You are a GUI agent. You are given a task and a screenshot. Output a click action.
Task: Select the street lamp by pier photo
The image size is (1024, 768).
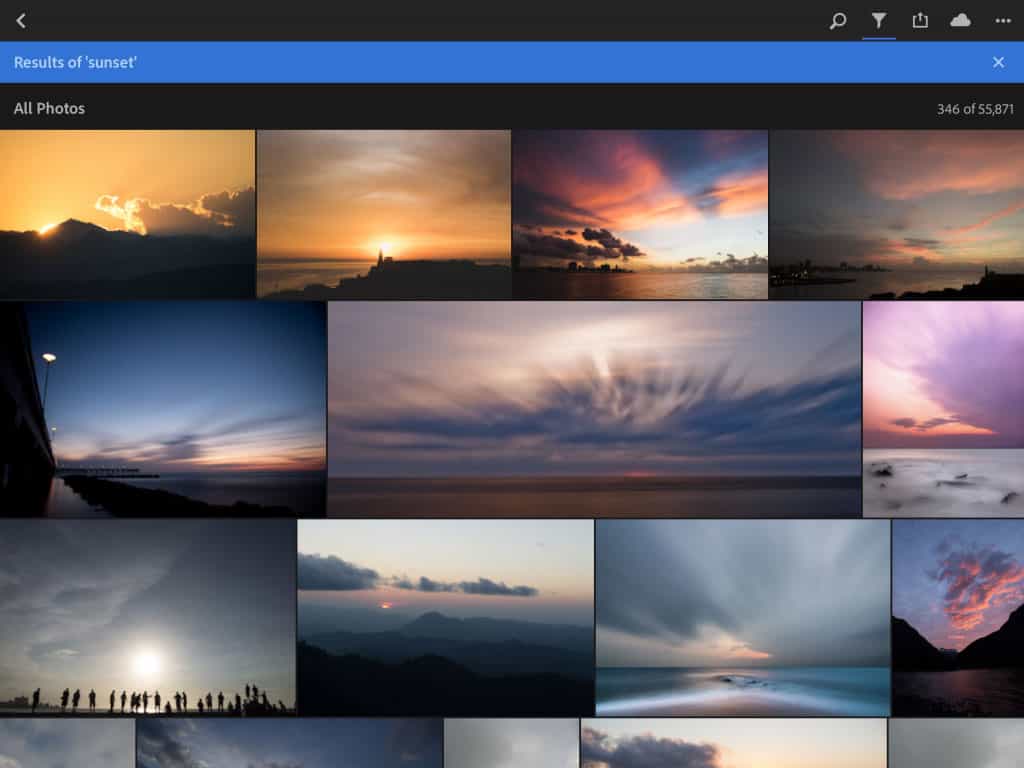coord(163,409)
